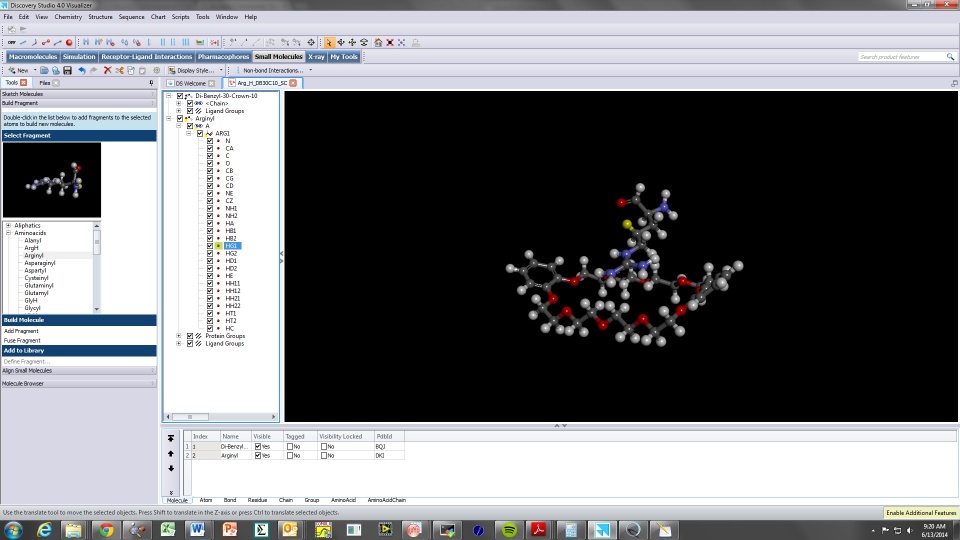
Task: Uncheck the Di-Benzyl-30-Crown-10 visibility checkbox
Action: [180, 96]
